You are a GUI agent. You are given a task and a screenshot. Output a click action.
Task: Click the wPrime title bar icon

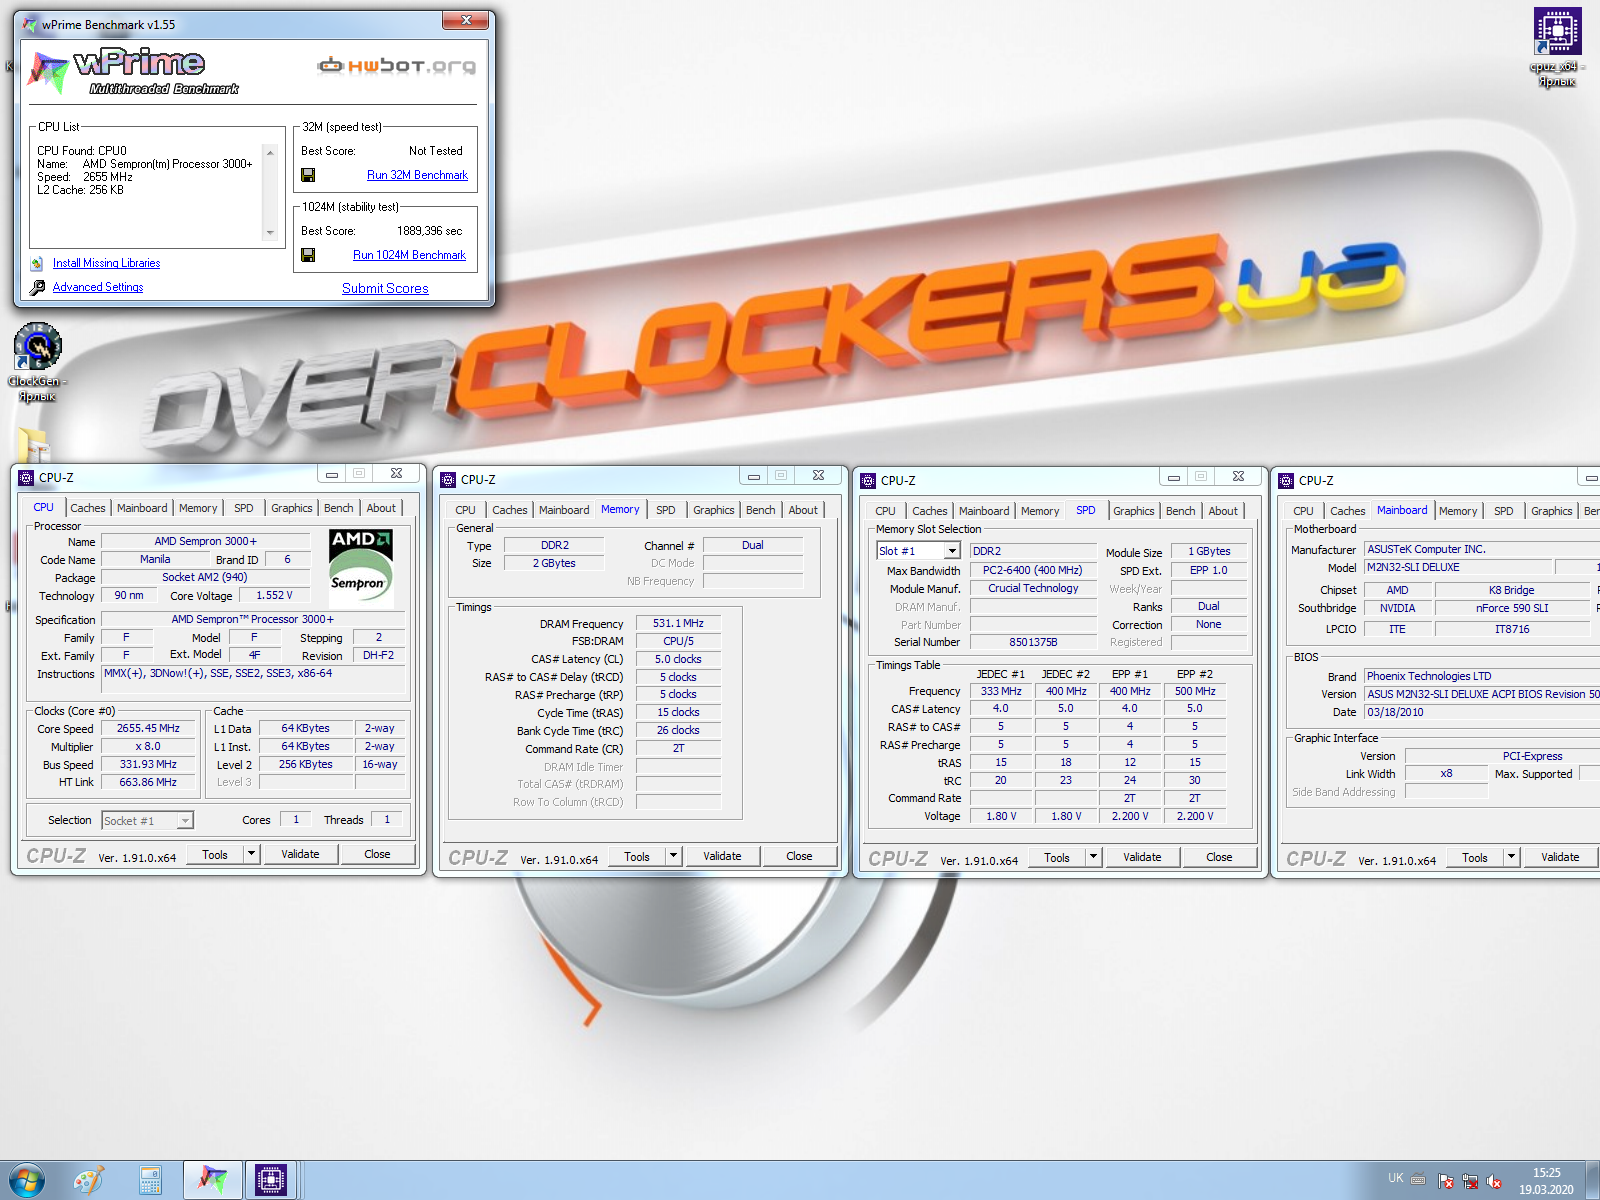pos(29,24)
